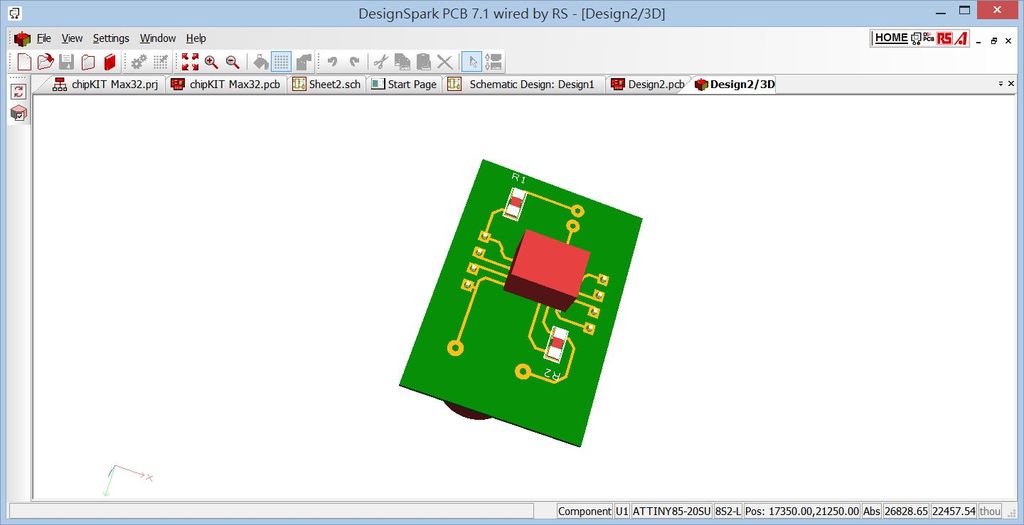The height and width of the screenshot is (525, 1024).
Task: Save the design with the floppy disk icon
Action: point(67,62)
